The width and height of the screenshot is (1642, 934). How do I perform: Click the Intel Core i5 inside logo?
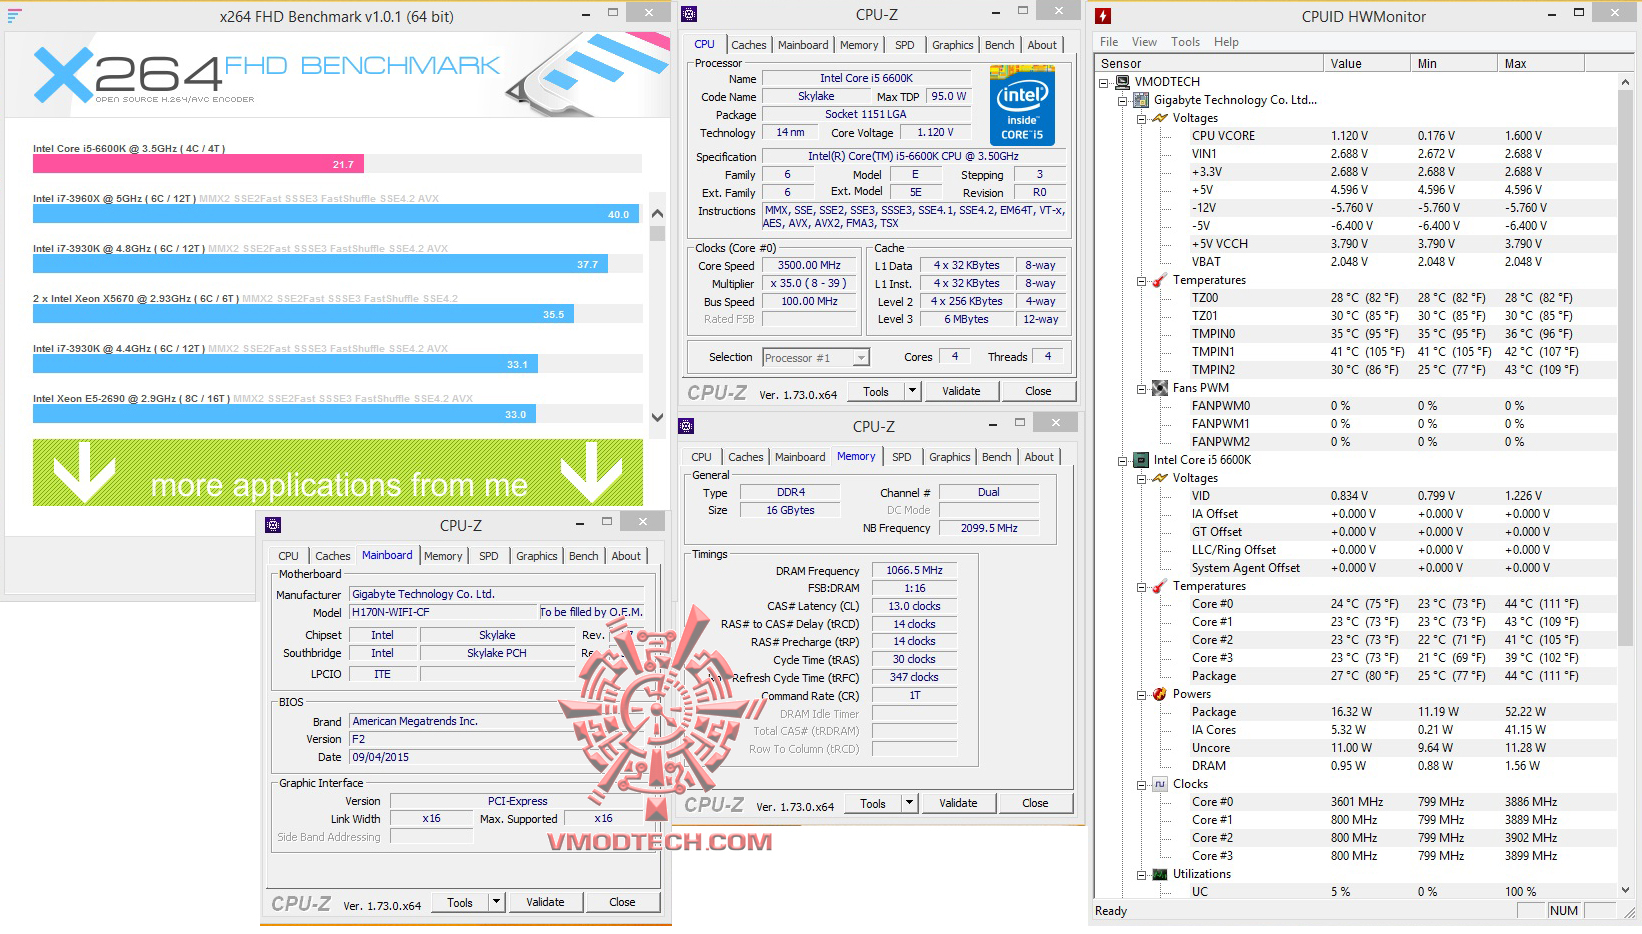click(x=1022, y=105)
